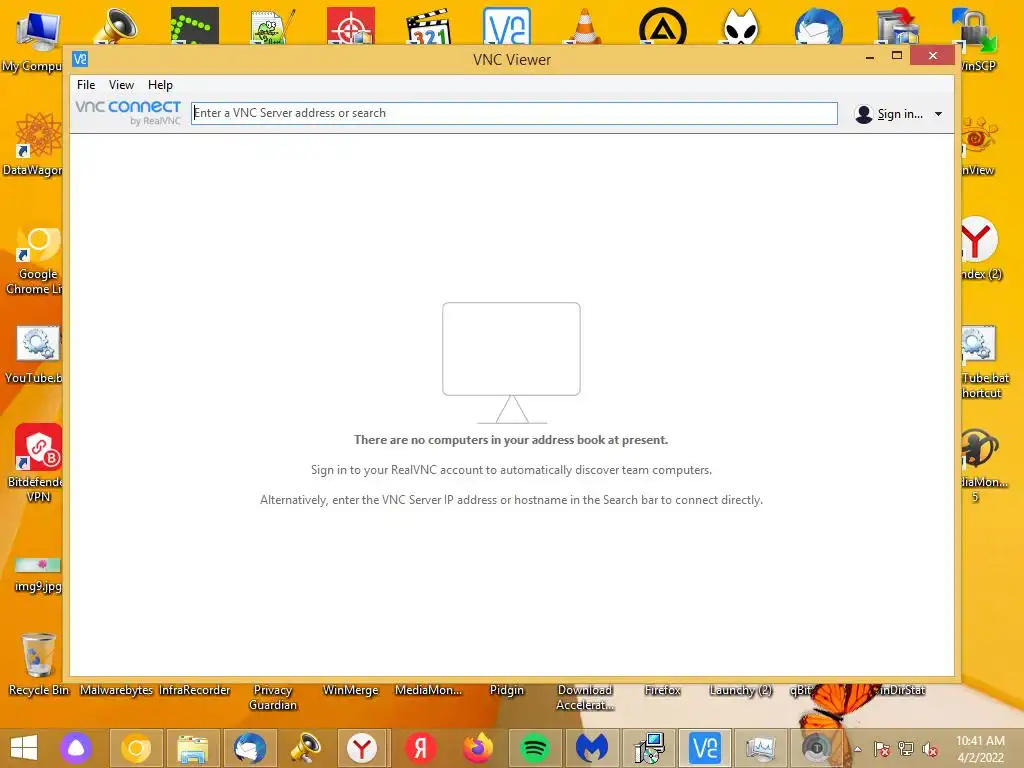Select the Malwarebytes desktop label
This screenshot has width=1024, height=768.
coord(116,690)
